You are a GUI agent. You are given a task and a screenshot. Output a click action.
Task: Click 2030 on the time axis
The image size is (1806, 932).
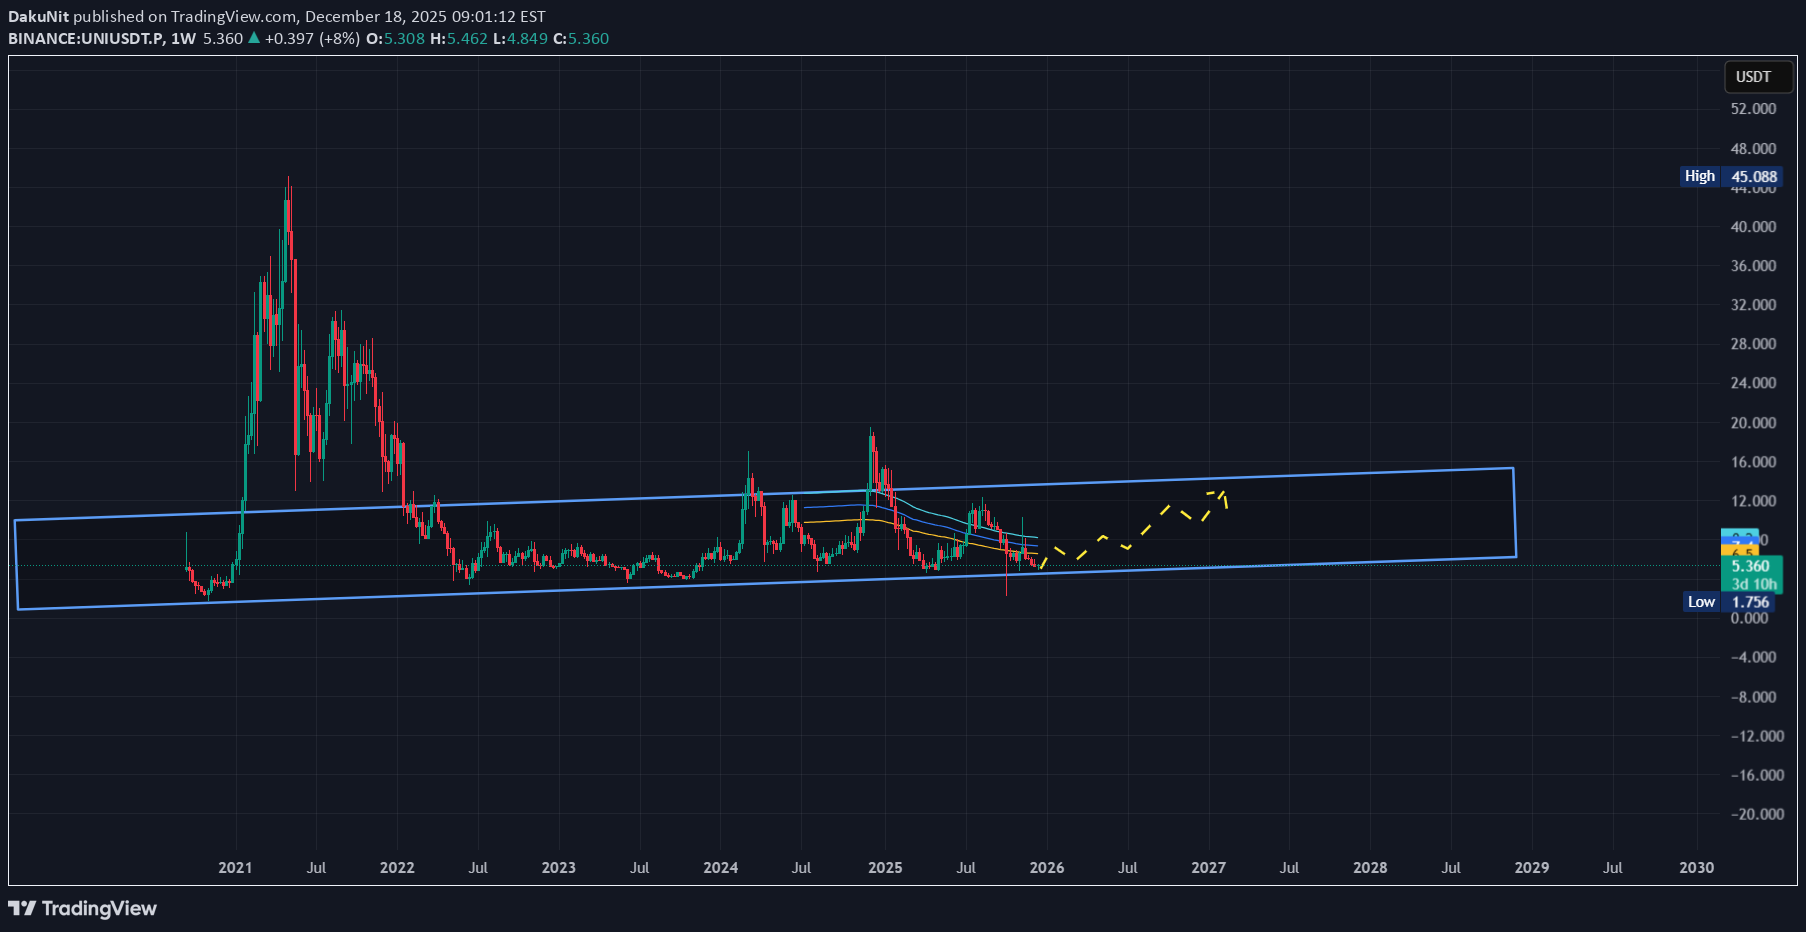click(1696, 867)
